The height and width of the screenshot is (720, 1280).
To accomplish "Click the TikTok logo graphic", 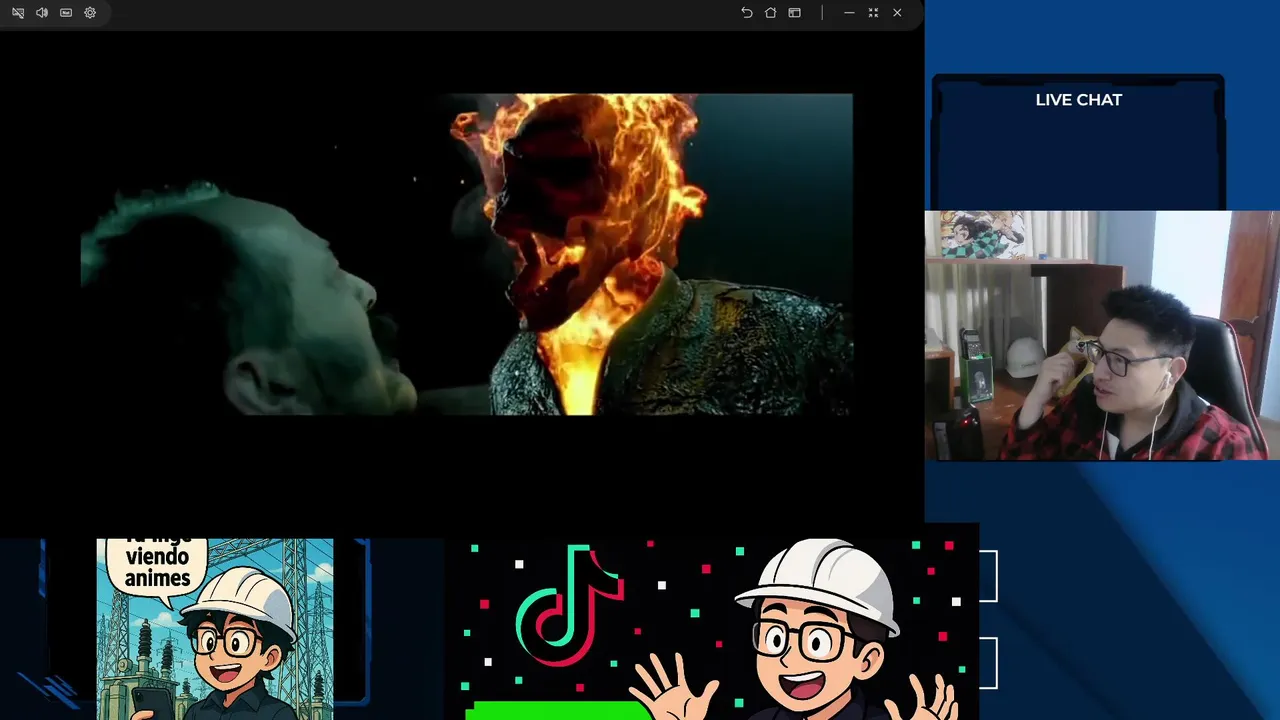I will (x=570, y=604).
